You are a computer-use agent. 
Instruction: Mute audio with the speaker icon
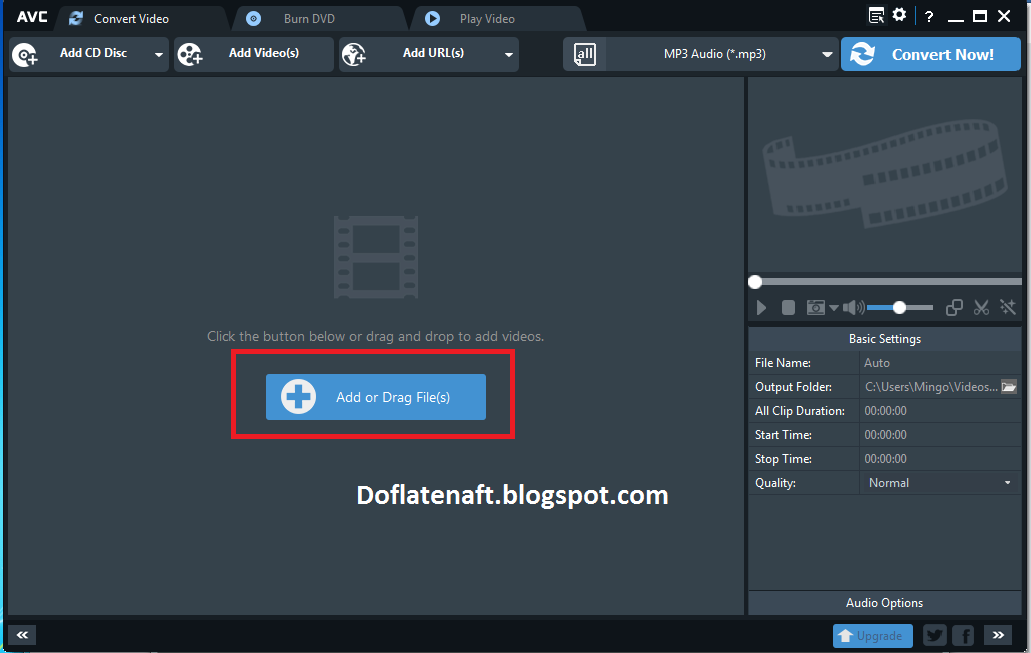(853, 308)
